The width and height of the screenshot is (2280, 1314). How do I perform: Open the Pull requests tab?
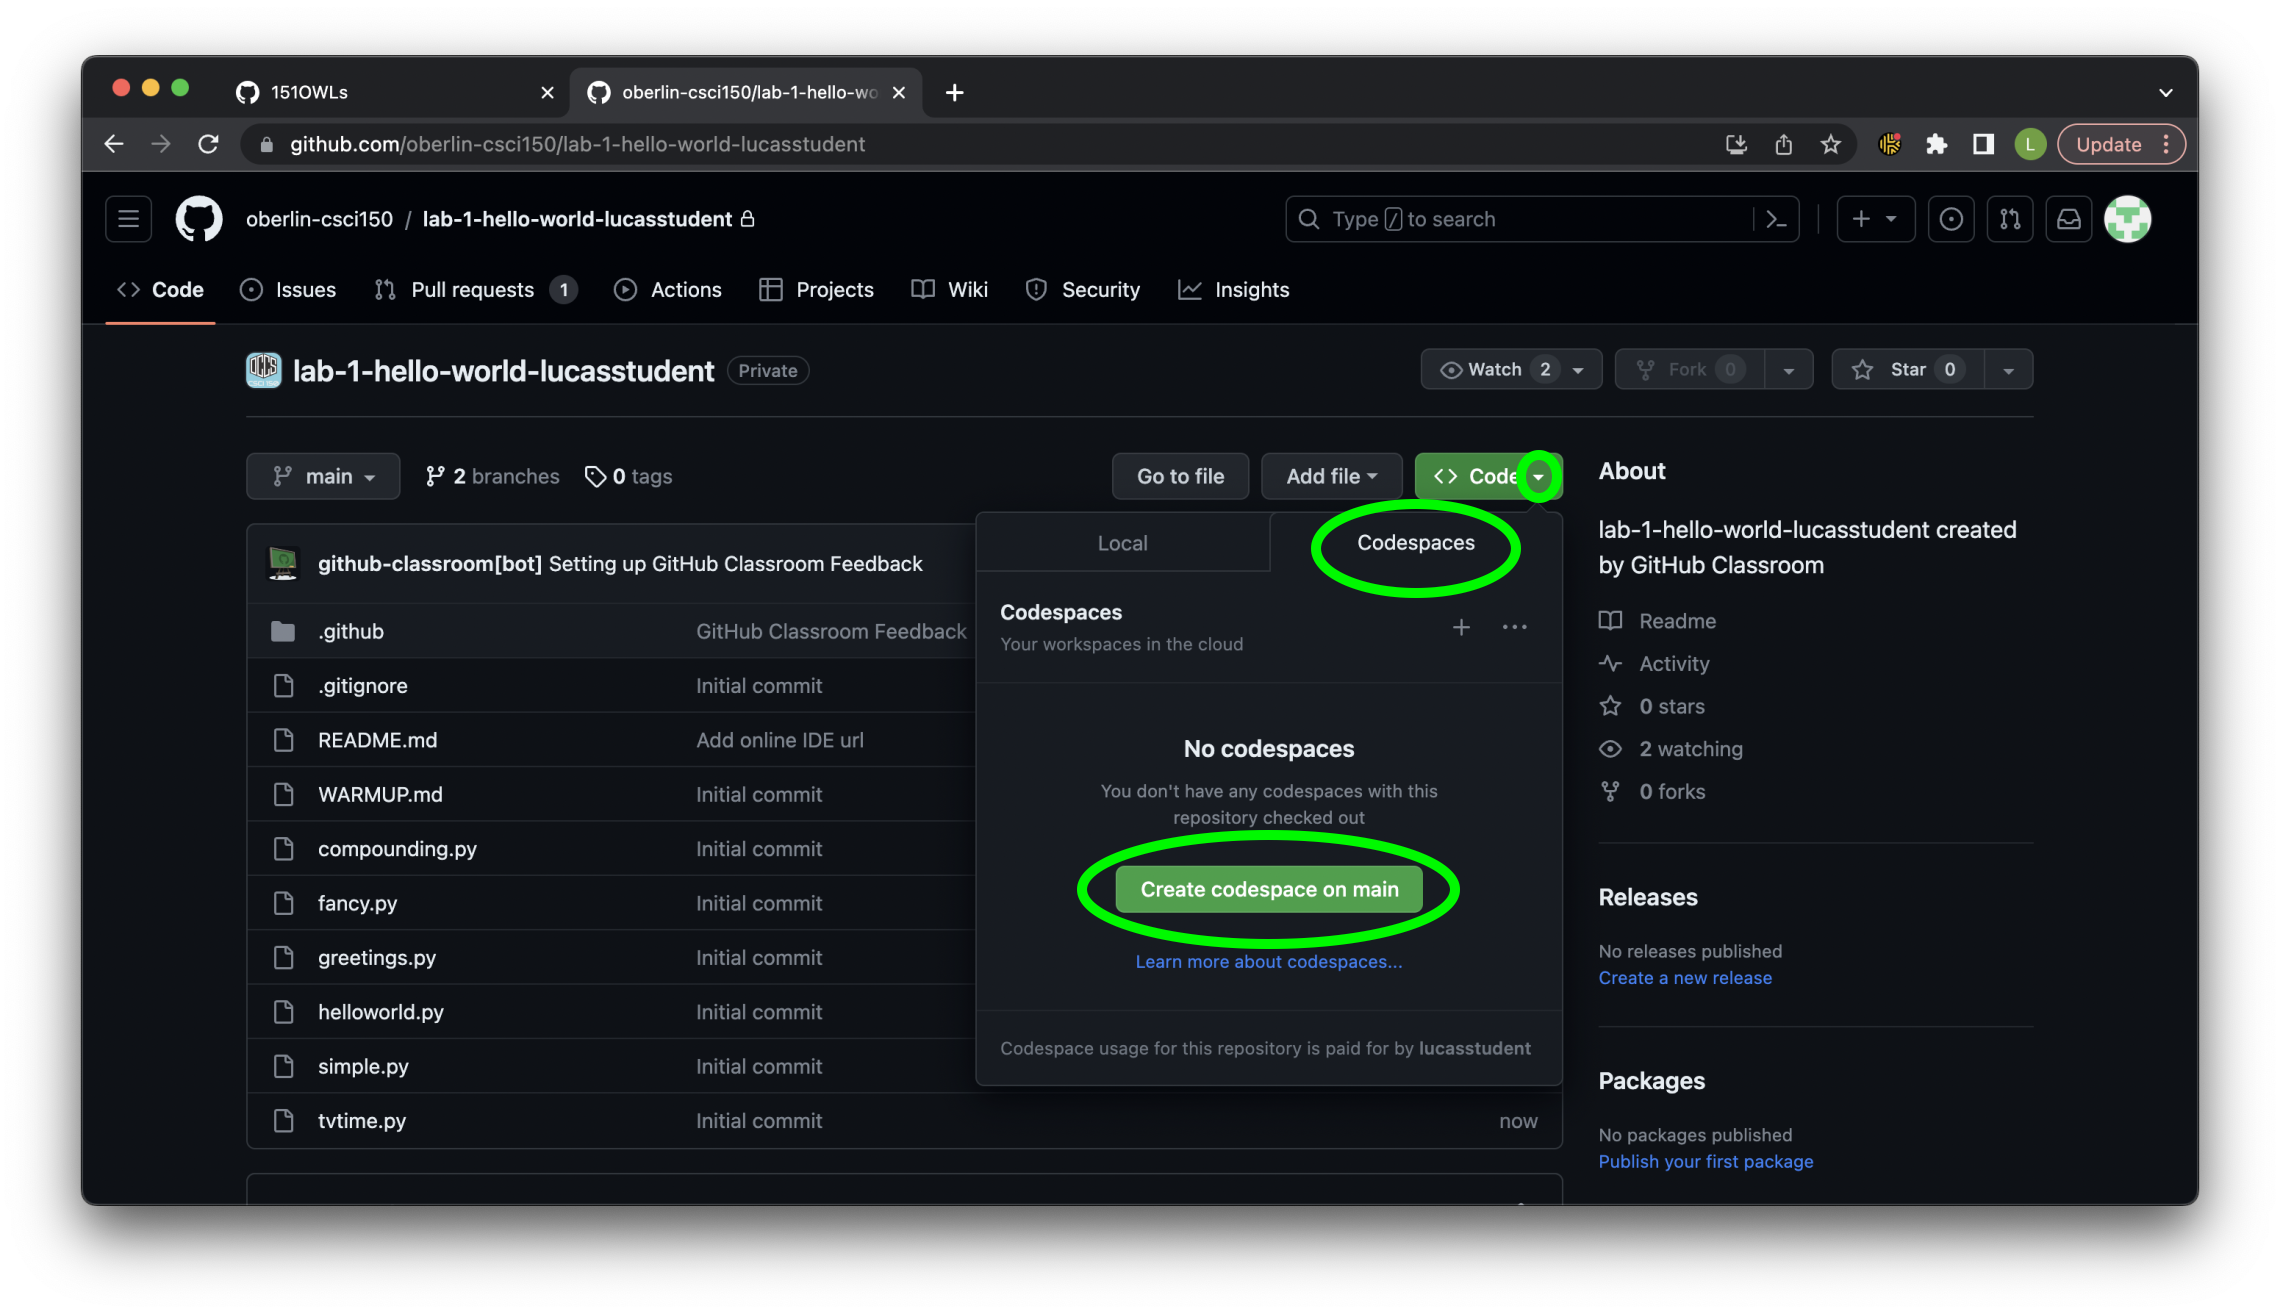click(476, 290)
